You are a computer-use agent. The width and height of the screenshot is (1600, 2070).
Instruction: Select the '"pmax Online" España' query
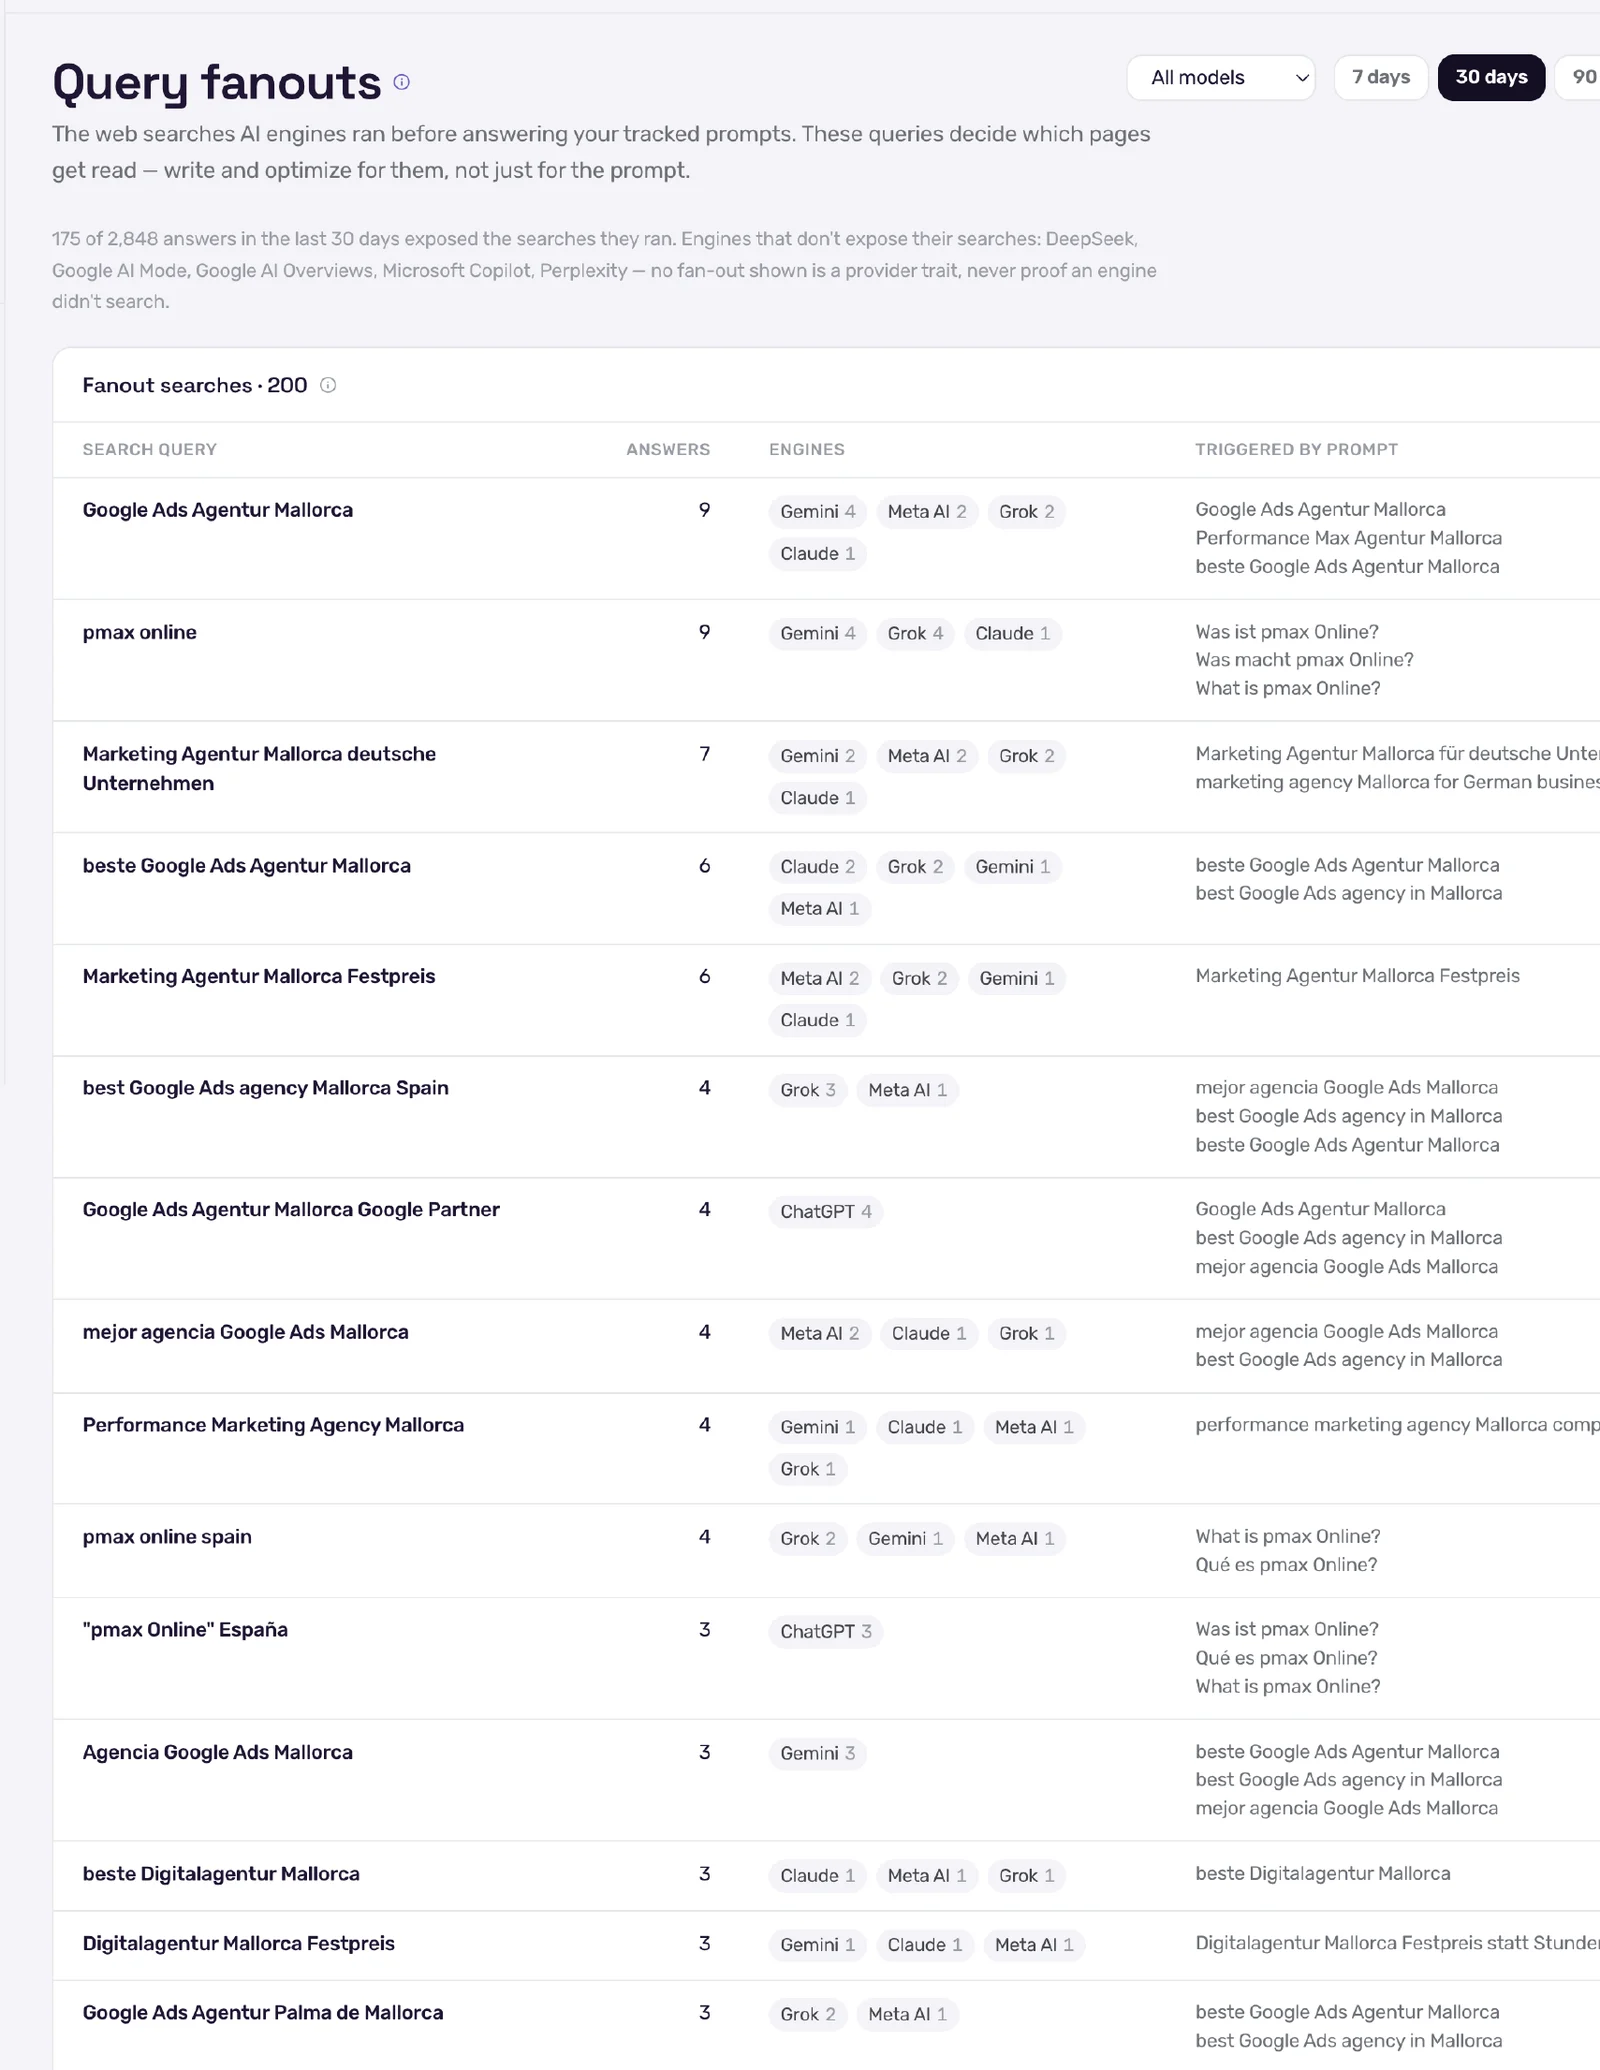[x=185, y=1630]
